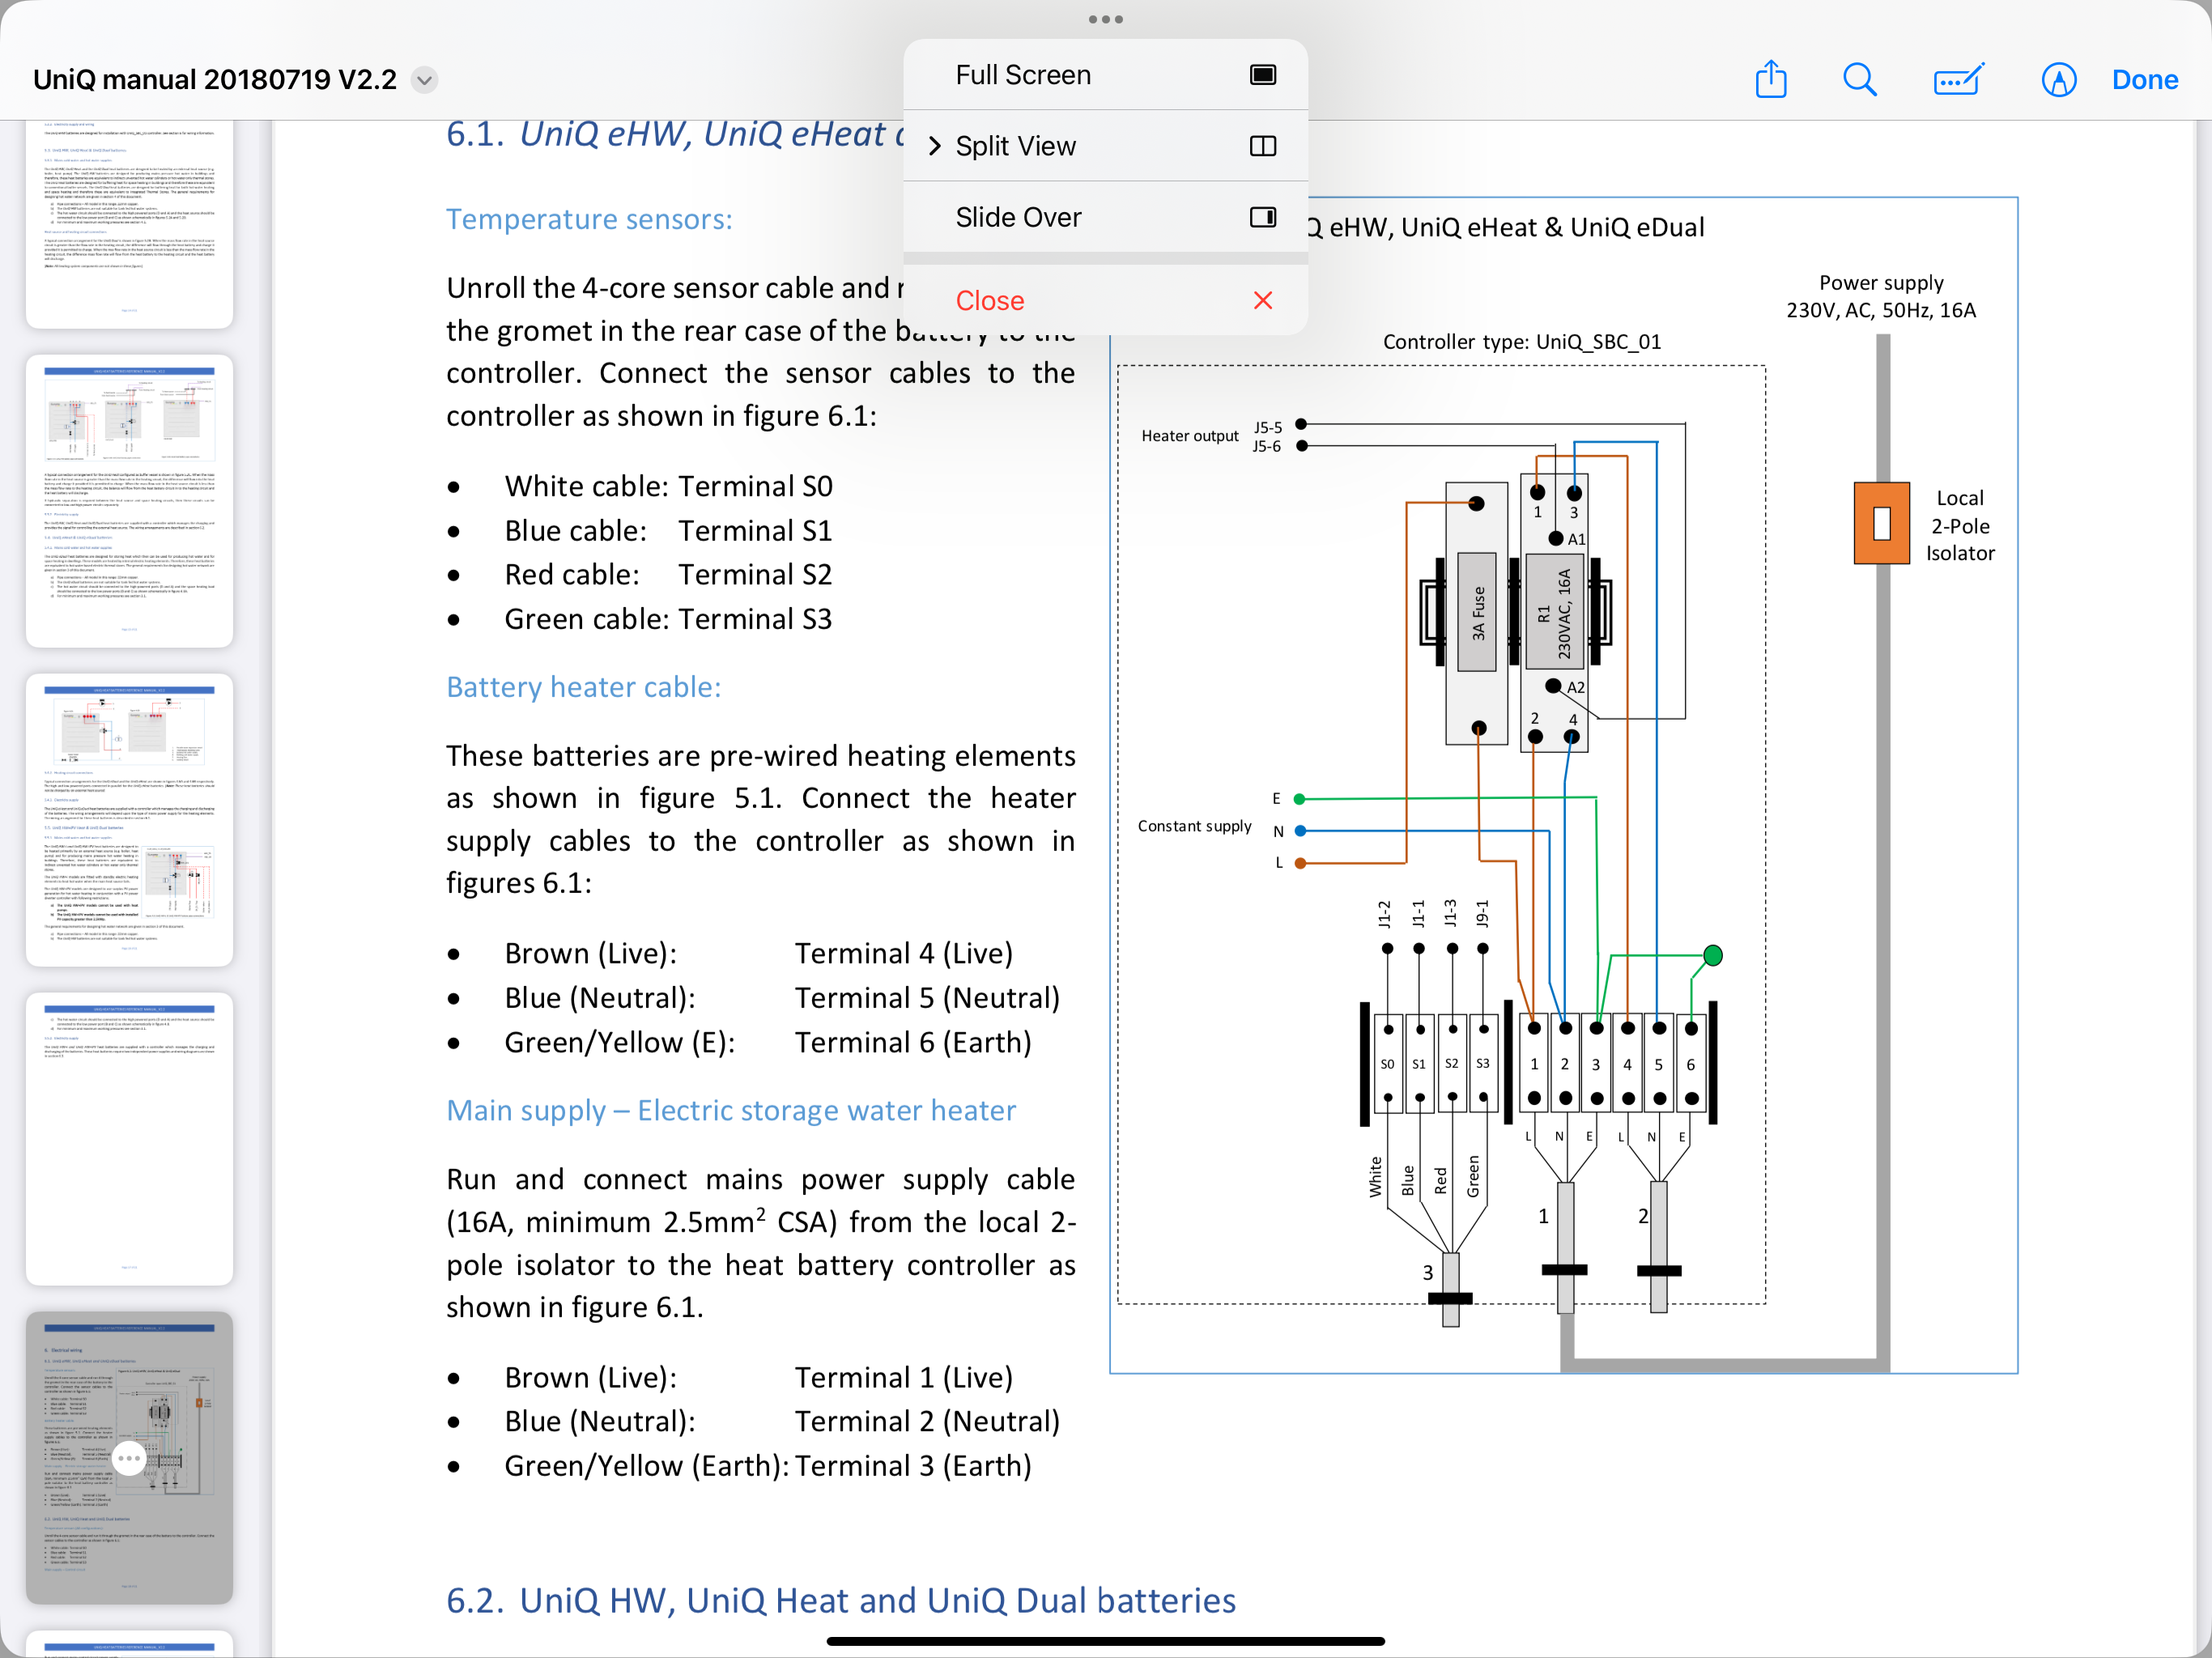
Task: Open options on selected page thumbnail
Action: coord(129,1458)
